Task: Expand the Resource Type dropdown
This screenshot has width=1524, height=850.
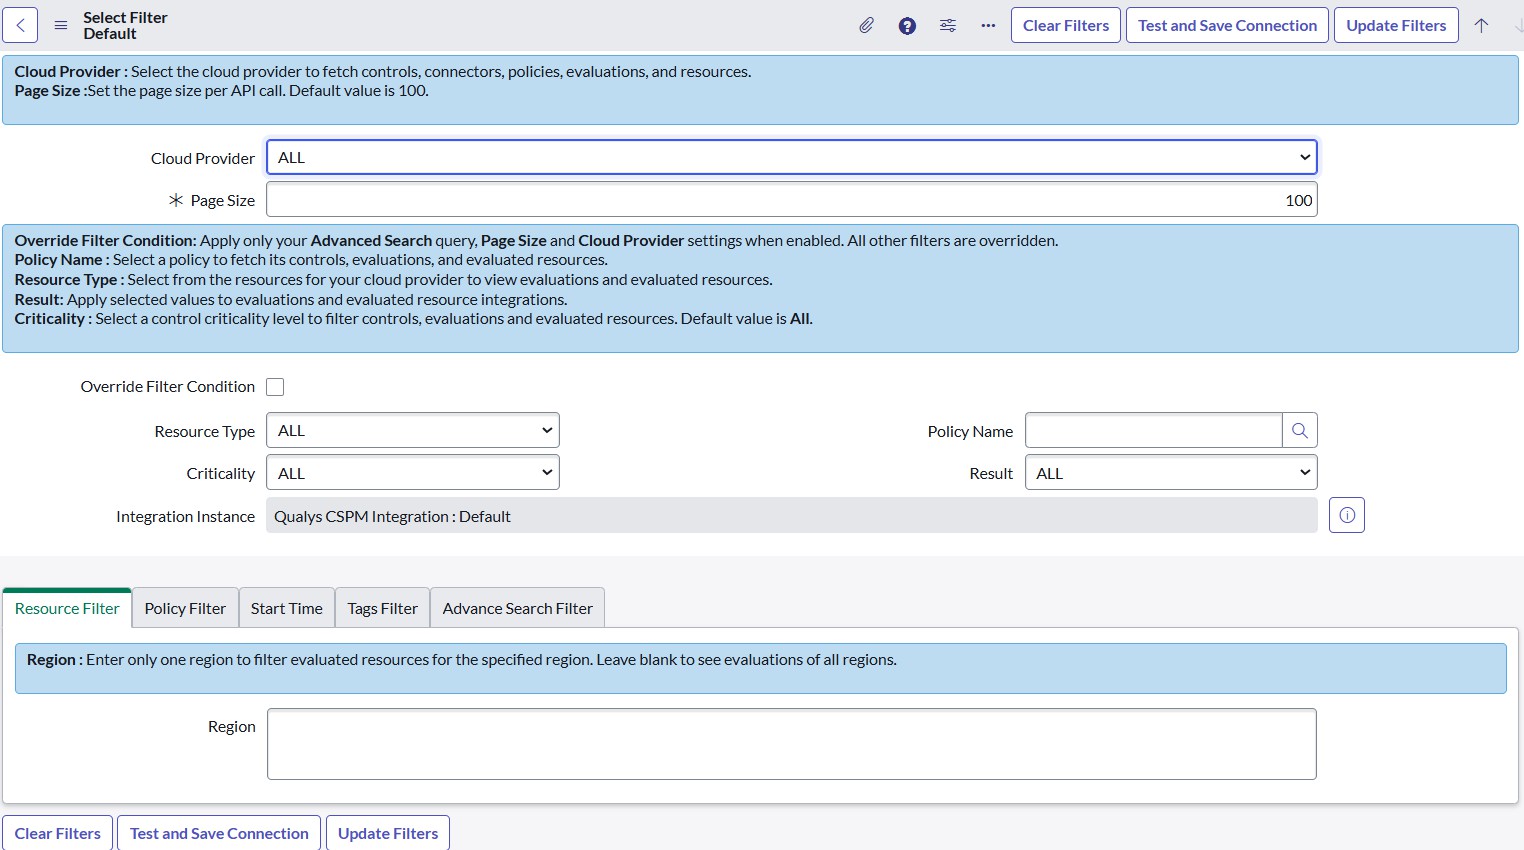Action: tap(413, 430)
